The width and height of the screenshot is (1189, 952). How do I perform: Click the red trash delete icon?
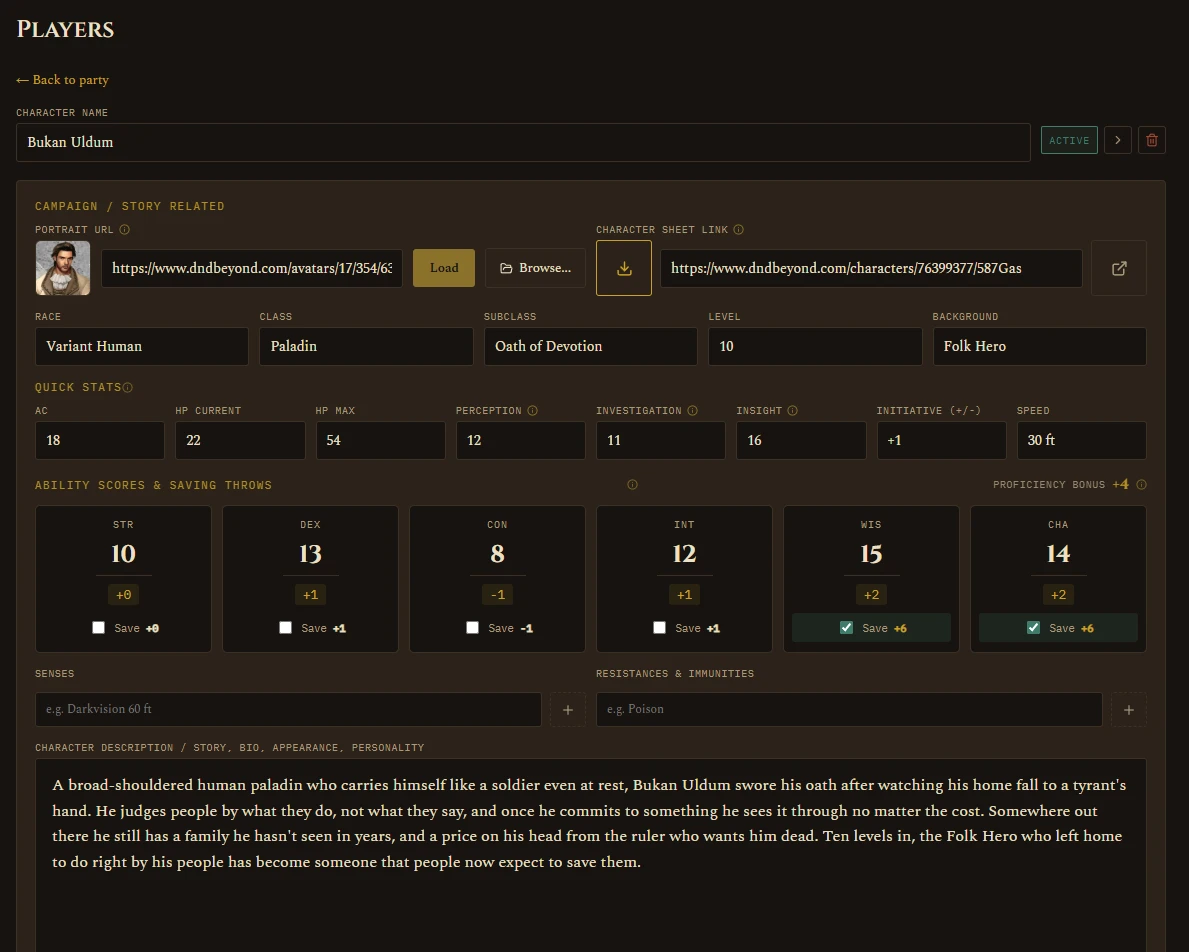tap(1151, 140)
